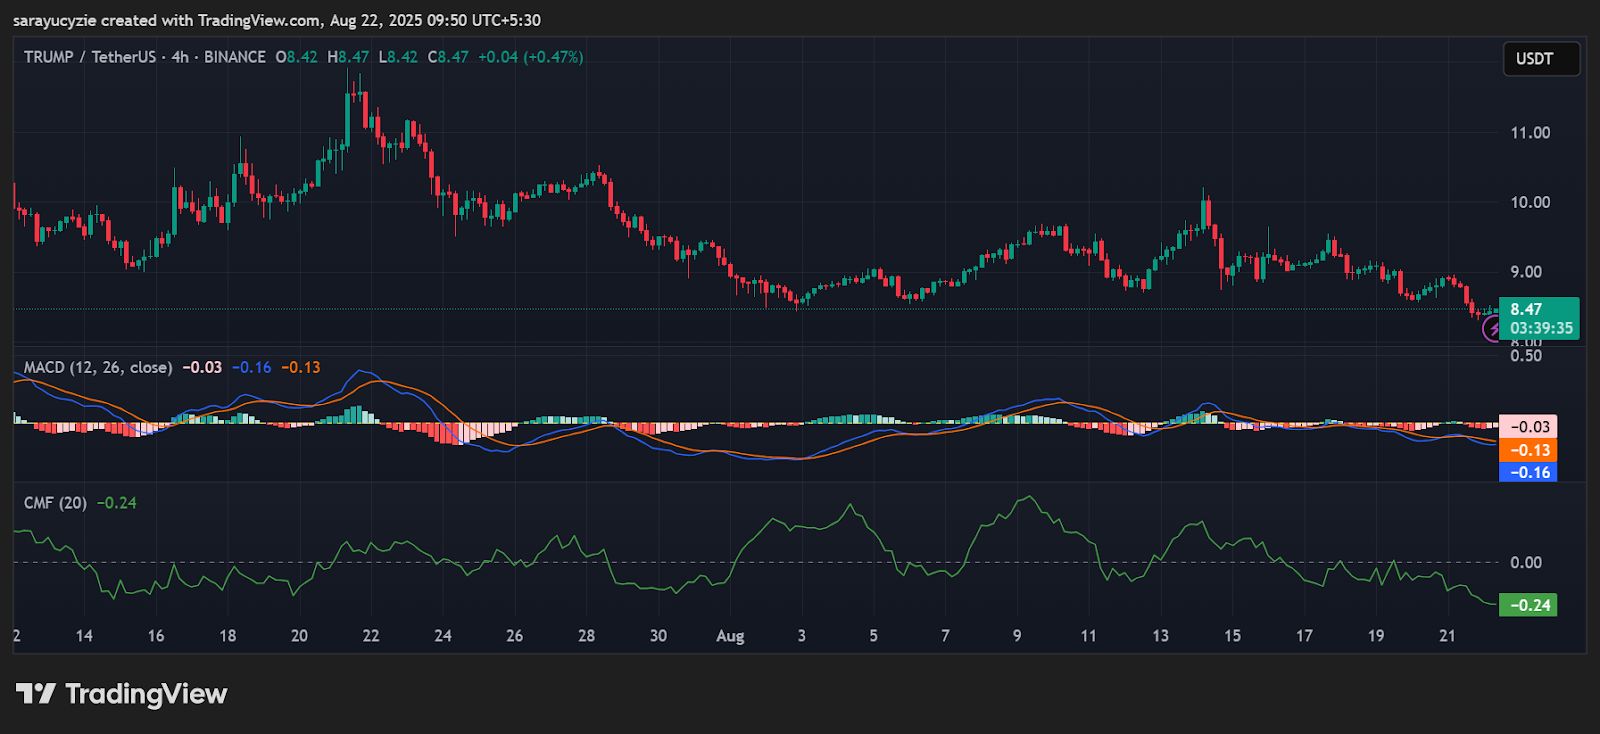1600x734 pixels.
Task: Click date label 26 on the time axis
Action: pos(515,636)
